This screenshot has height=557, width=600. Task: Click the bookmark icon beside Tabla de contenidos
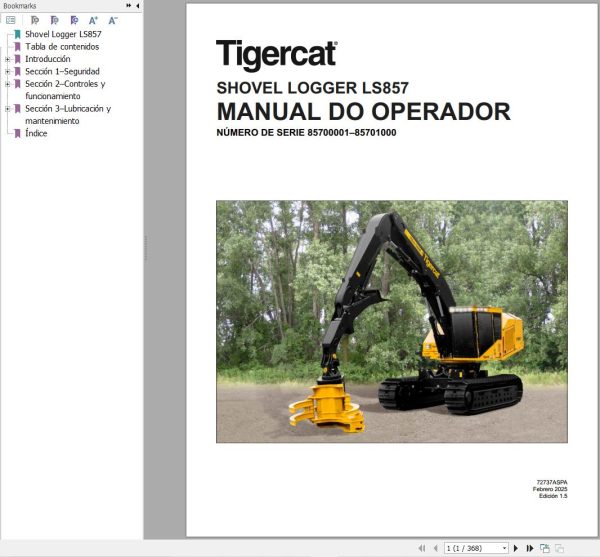click(17, 47)
